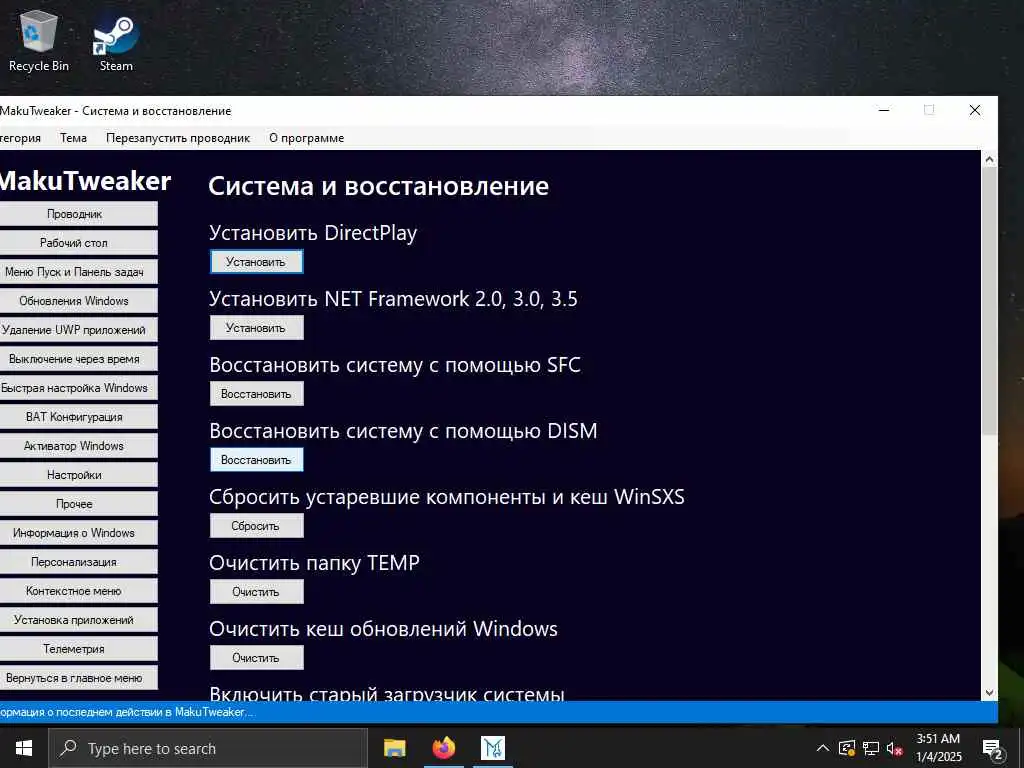Close the MakuTweaker window
This screenshot has width=1024, height=768.
974,110
